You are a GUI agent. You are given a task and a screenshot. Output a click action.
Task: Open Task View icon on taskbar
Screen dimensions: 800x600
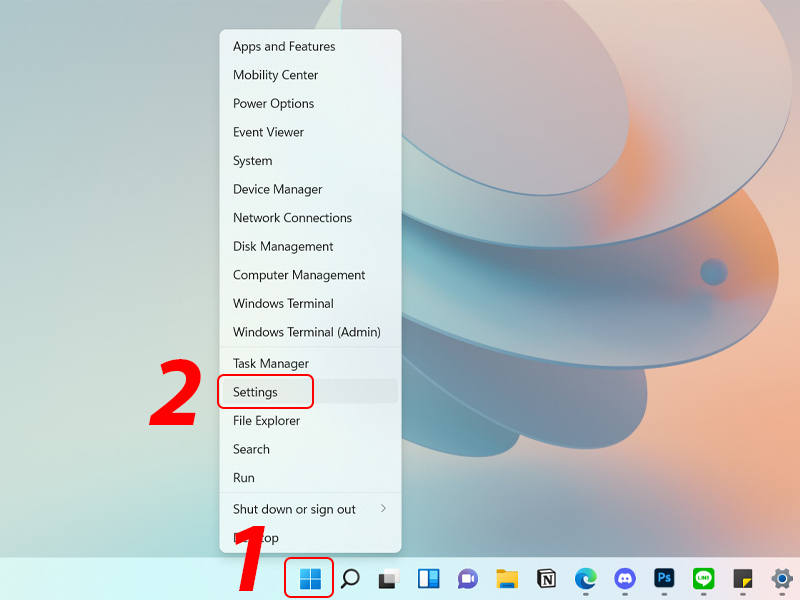(x=389, y=579)
